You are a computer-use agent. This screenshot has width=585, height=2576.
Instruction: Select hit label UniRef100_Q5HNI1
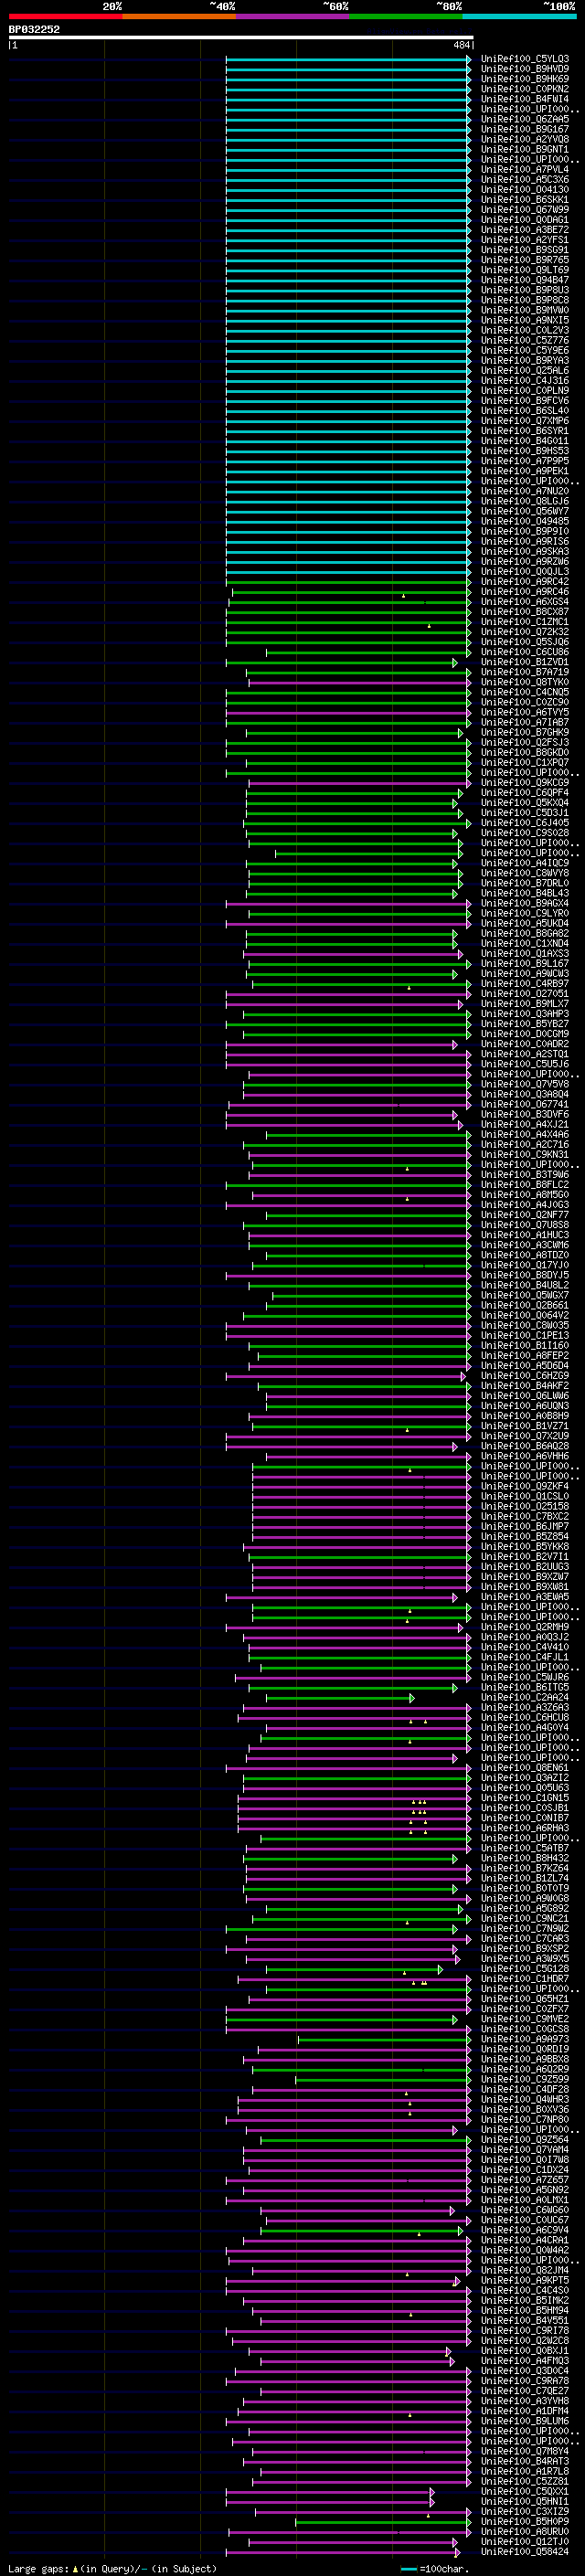(x=525, y=2501)
